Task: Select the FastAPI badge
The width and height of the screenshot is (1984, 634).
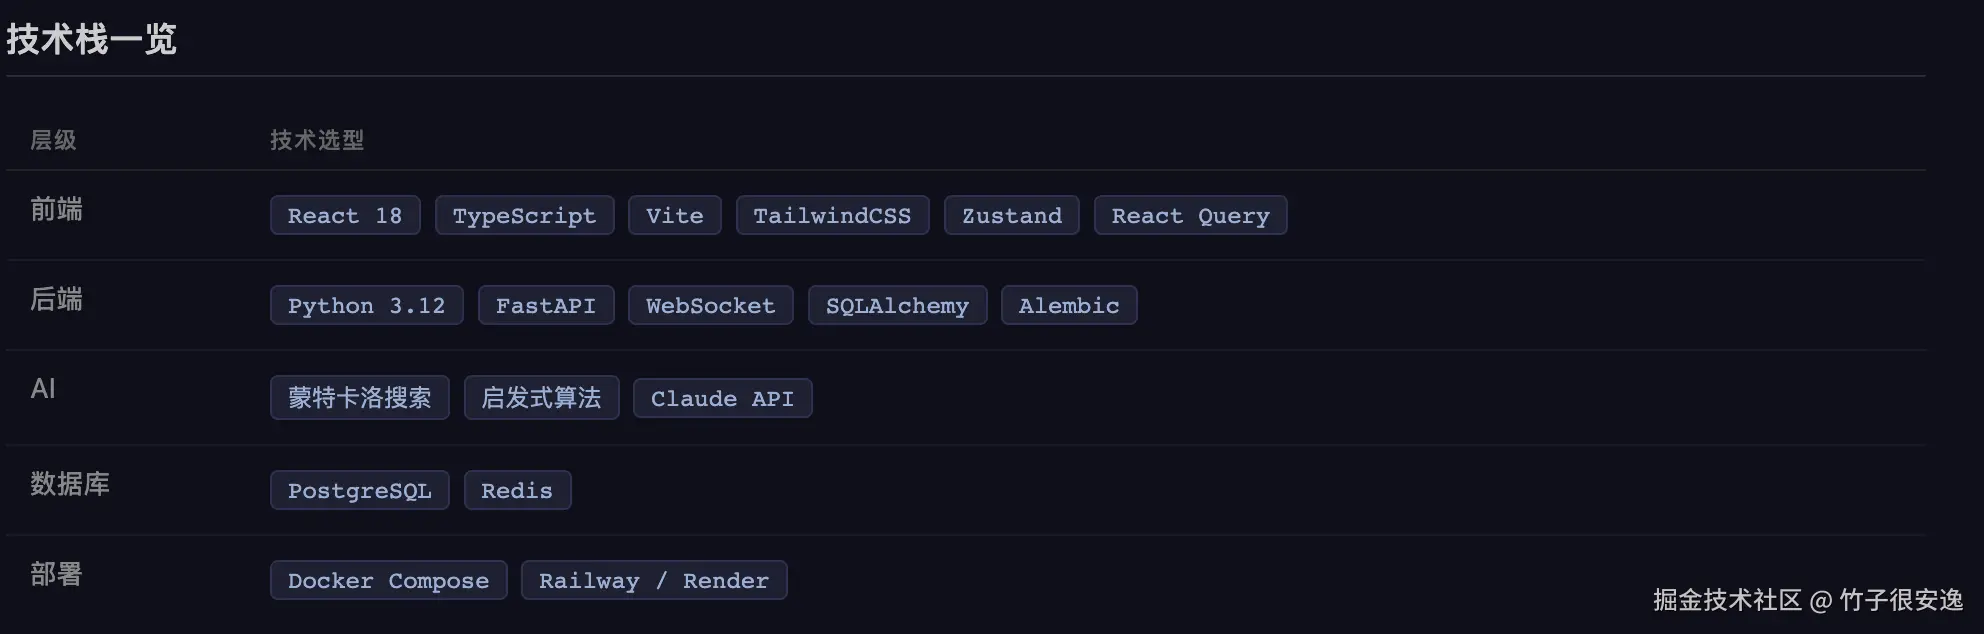Action: [x=545, y=306]
